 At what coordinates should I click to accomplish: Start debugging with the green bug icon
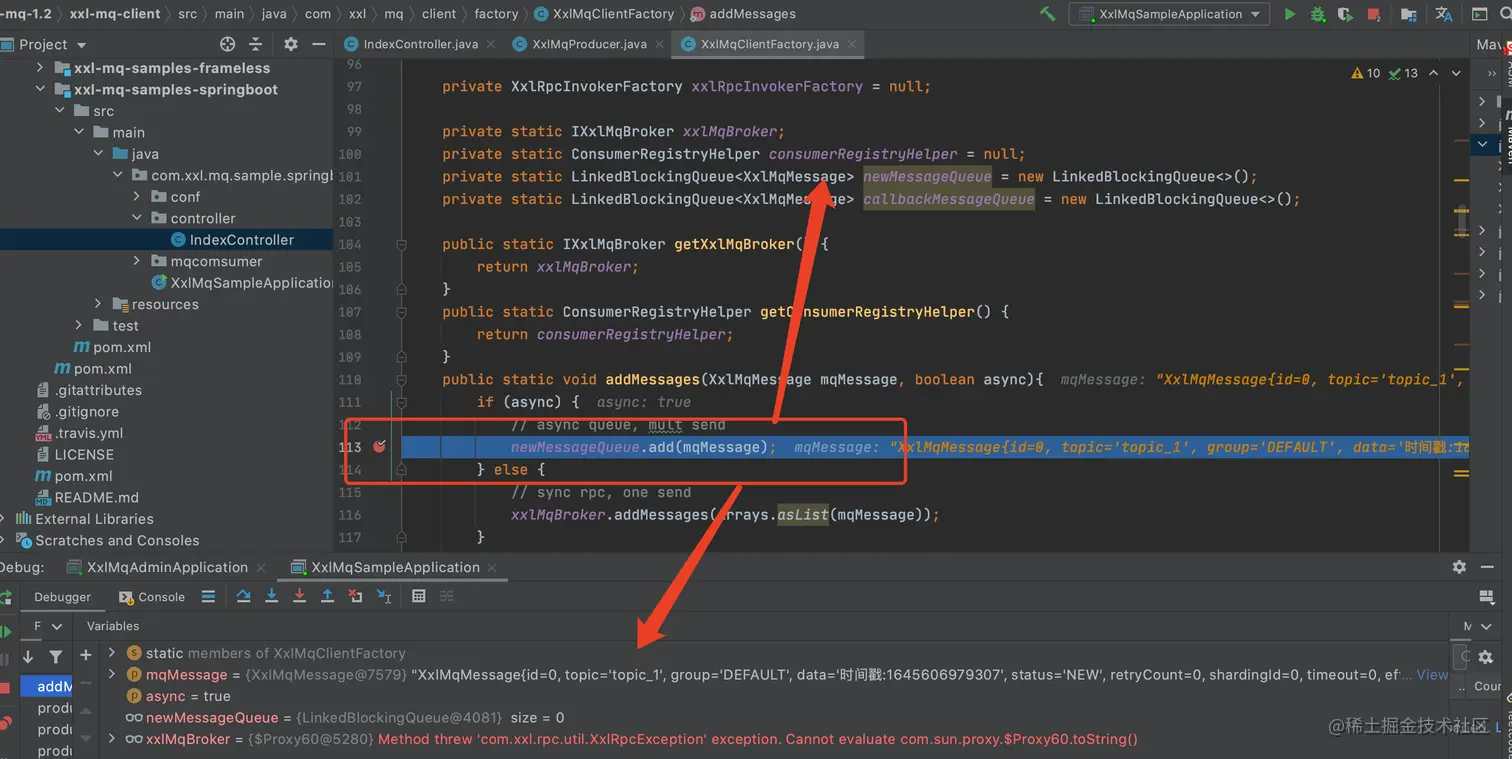pos(1318,14)
